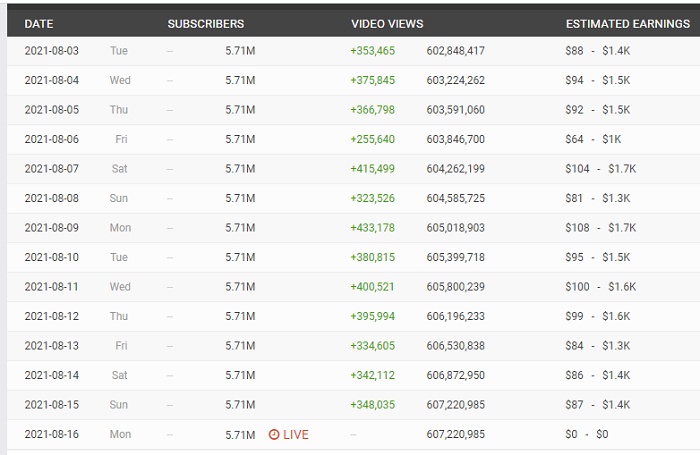The image size is (700, 455).
Task: Click the DATE column header
Action: click(39, 23)
